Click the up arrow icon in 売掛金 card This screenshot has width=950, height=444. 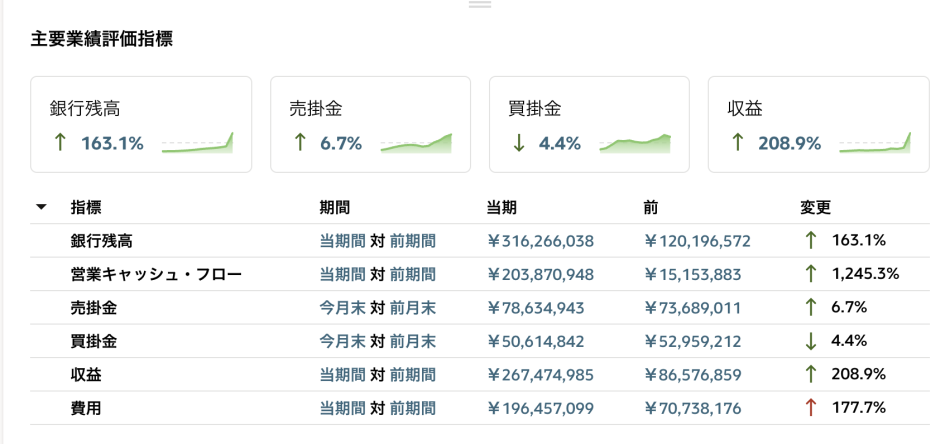(299, 143)
